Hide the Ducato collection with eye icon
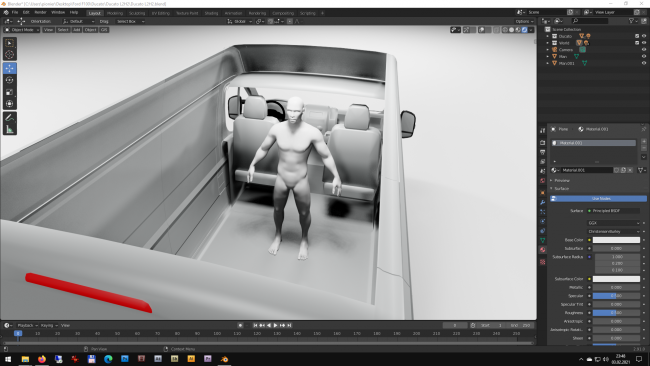This screenshot has height=366, width=650. click(644, 36)
